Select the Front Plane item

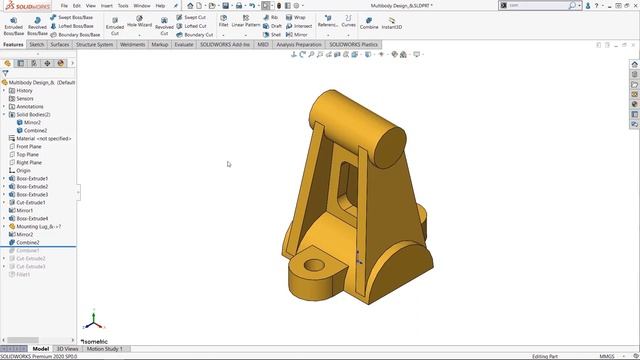(25, 147)
